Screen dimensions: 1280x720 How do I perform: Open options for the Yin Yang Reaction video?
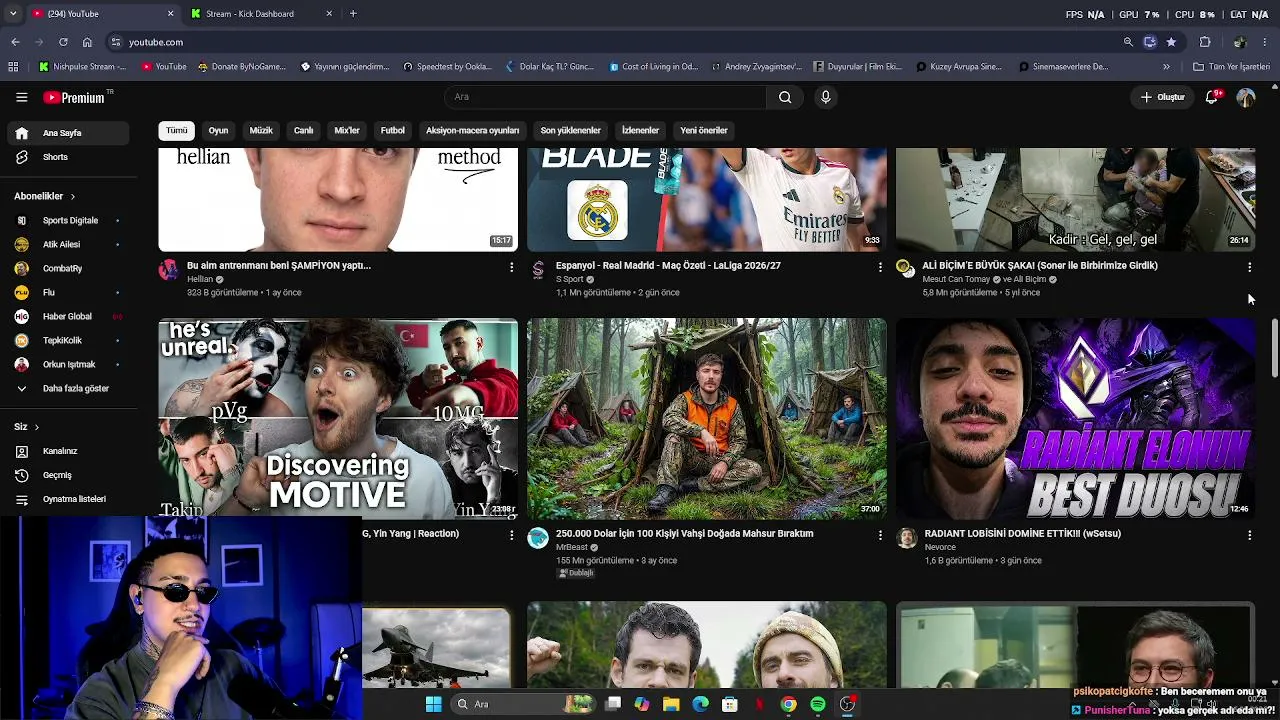click(x=511, y=535)
